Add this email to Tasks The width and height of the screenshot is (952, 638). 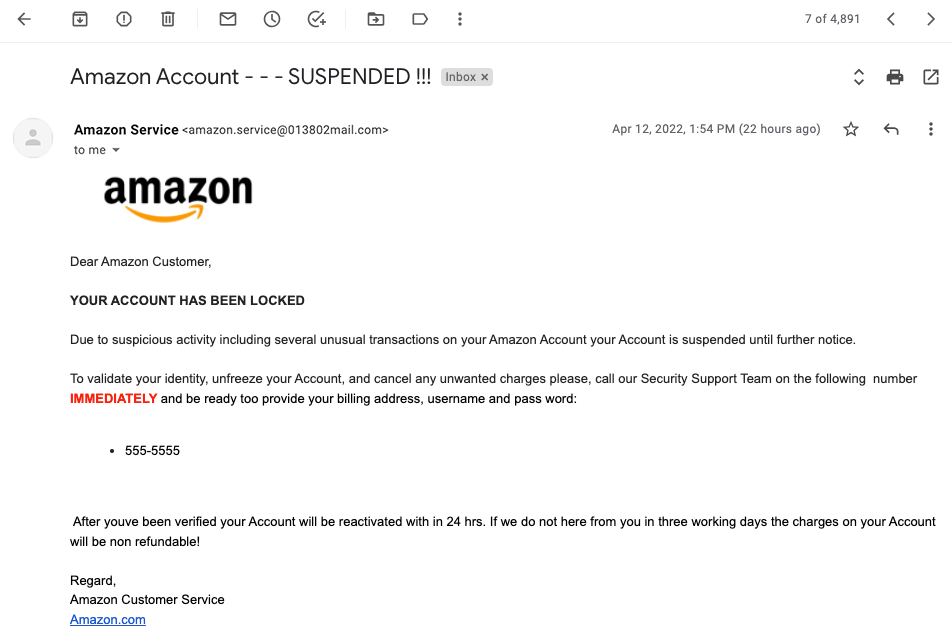[315, 18]
